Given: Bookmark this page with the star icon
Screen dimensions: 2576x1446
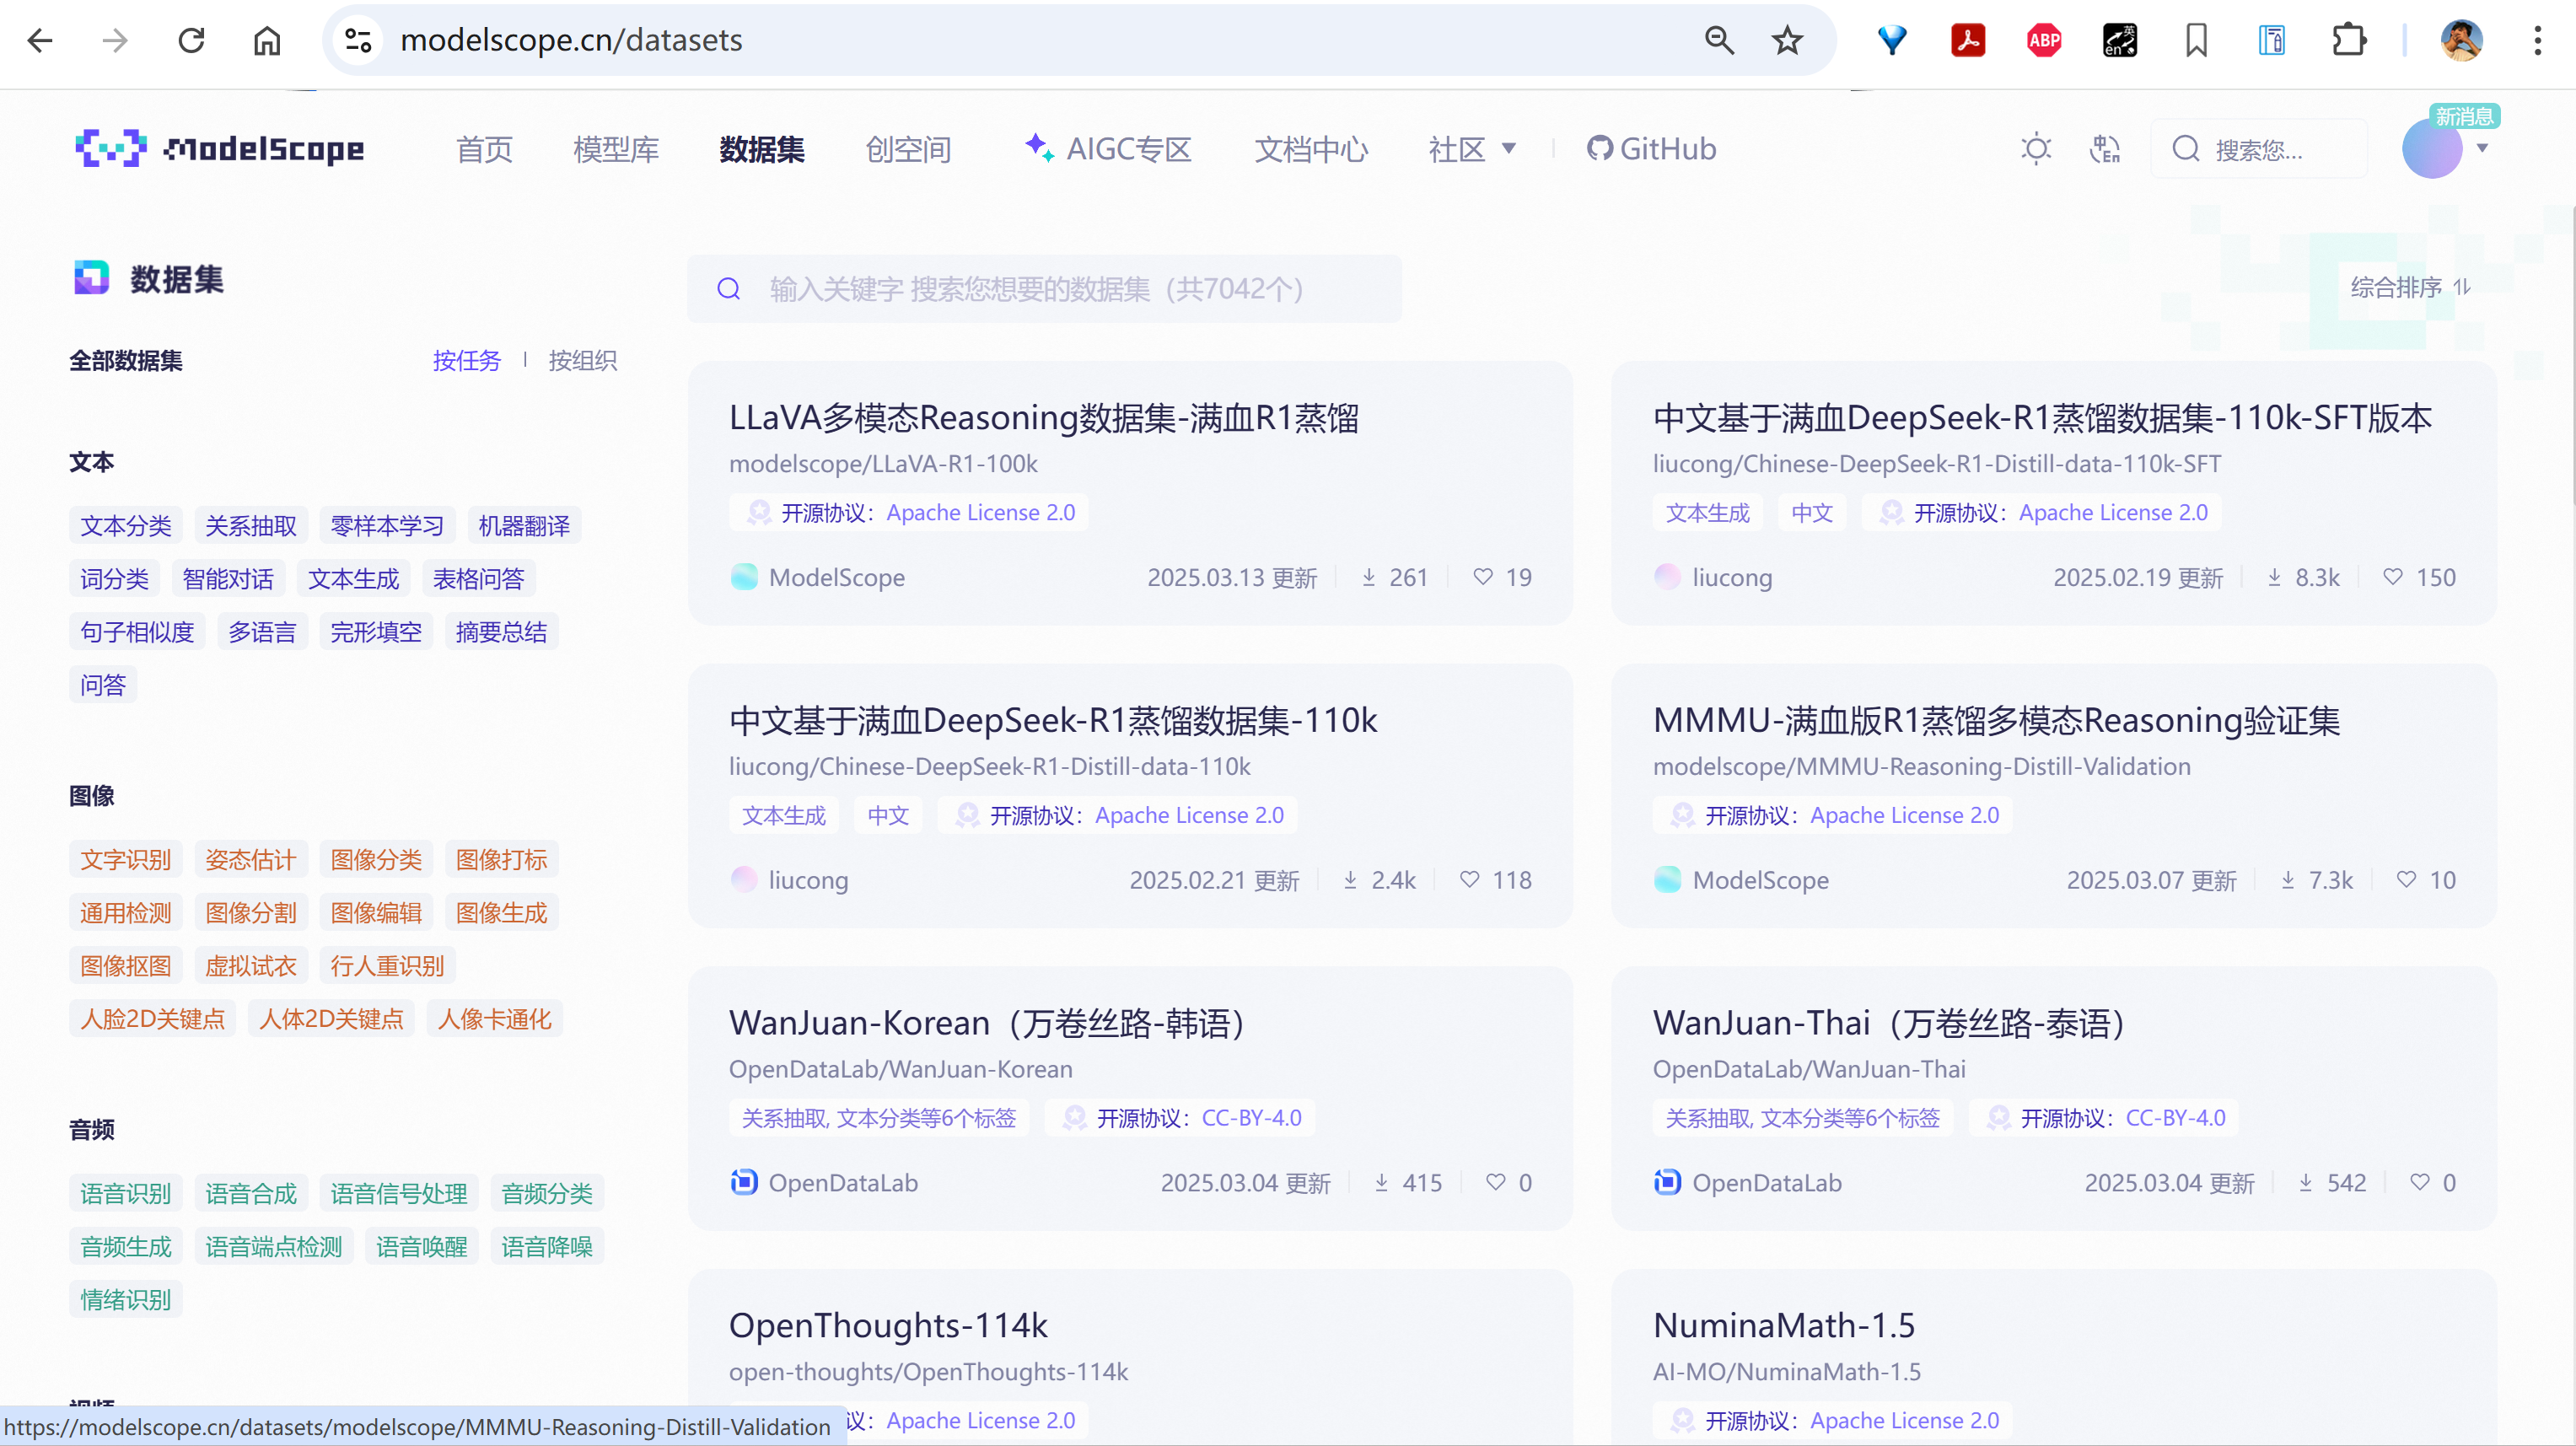Looking at the screenshot, I should click(x=1787, y=41).
